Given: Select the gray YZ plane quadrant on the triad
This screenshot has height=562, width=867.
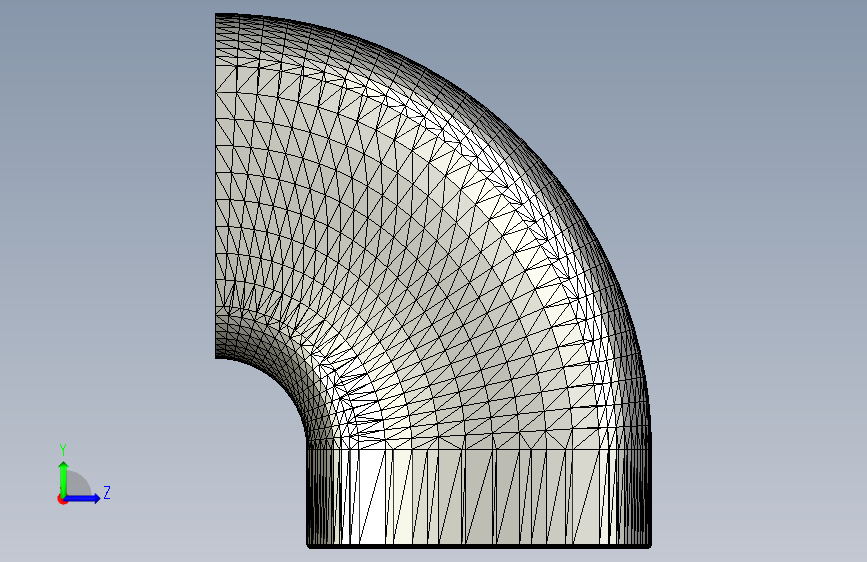Looking at the screenshot, I should click(78, 485).
